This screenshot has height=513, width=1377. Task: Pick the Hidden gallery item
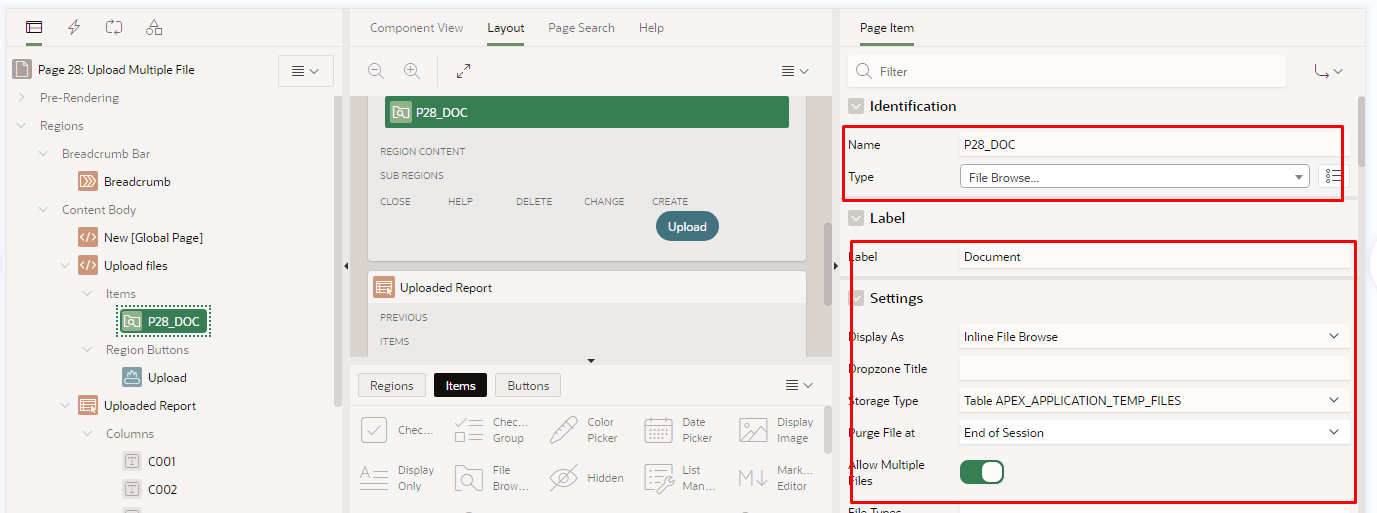(586, 478)
